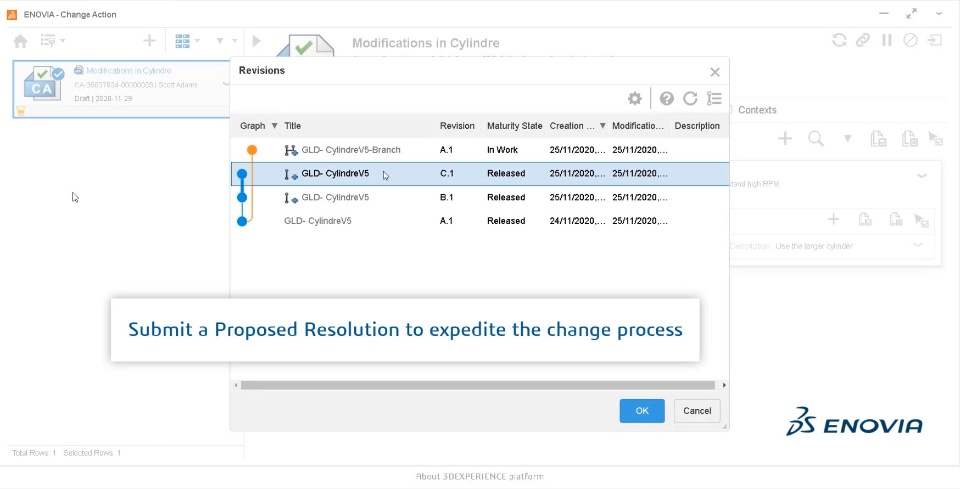
Task: Open the Revisions dialog settings gear
Action: coord(634,98)
